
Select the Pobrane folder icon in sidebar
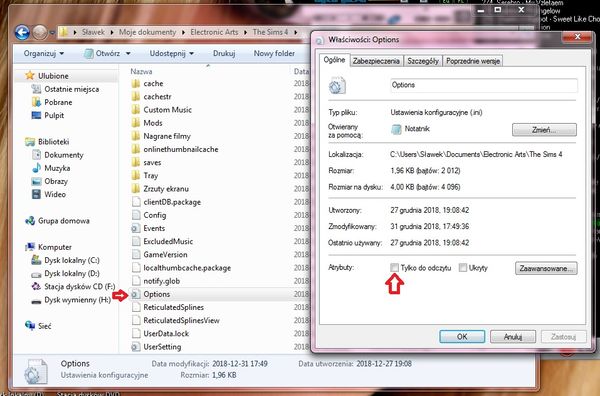pos(36,102)
